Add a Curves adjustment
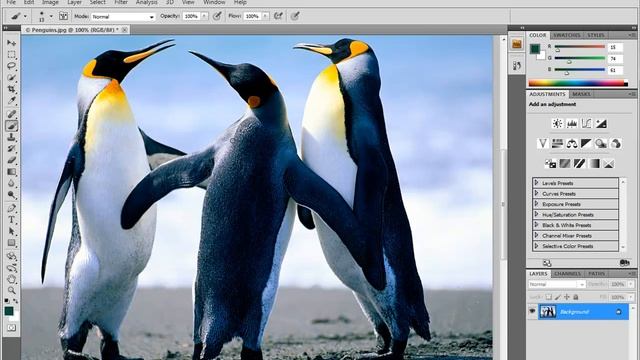640x360 pixels. pos(586,123)
